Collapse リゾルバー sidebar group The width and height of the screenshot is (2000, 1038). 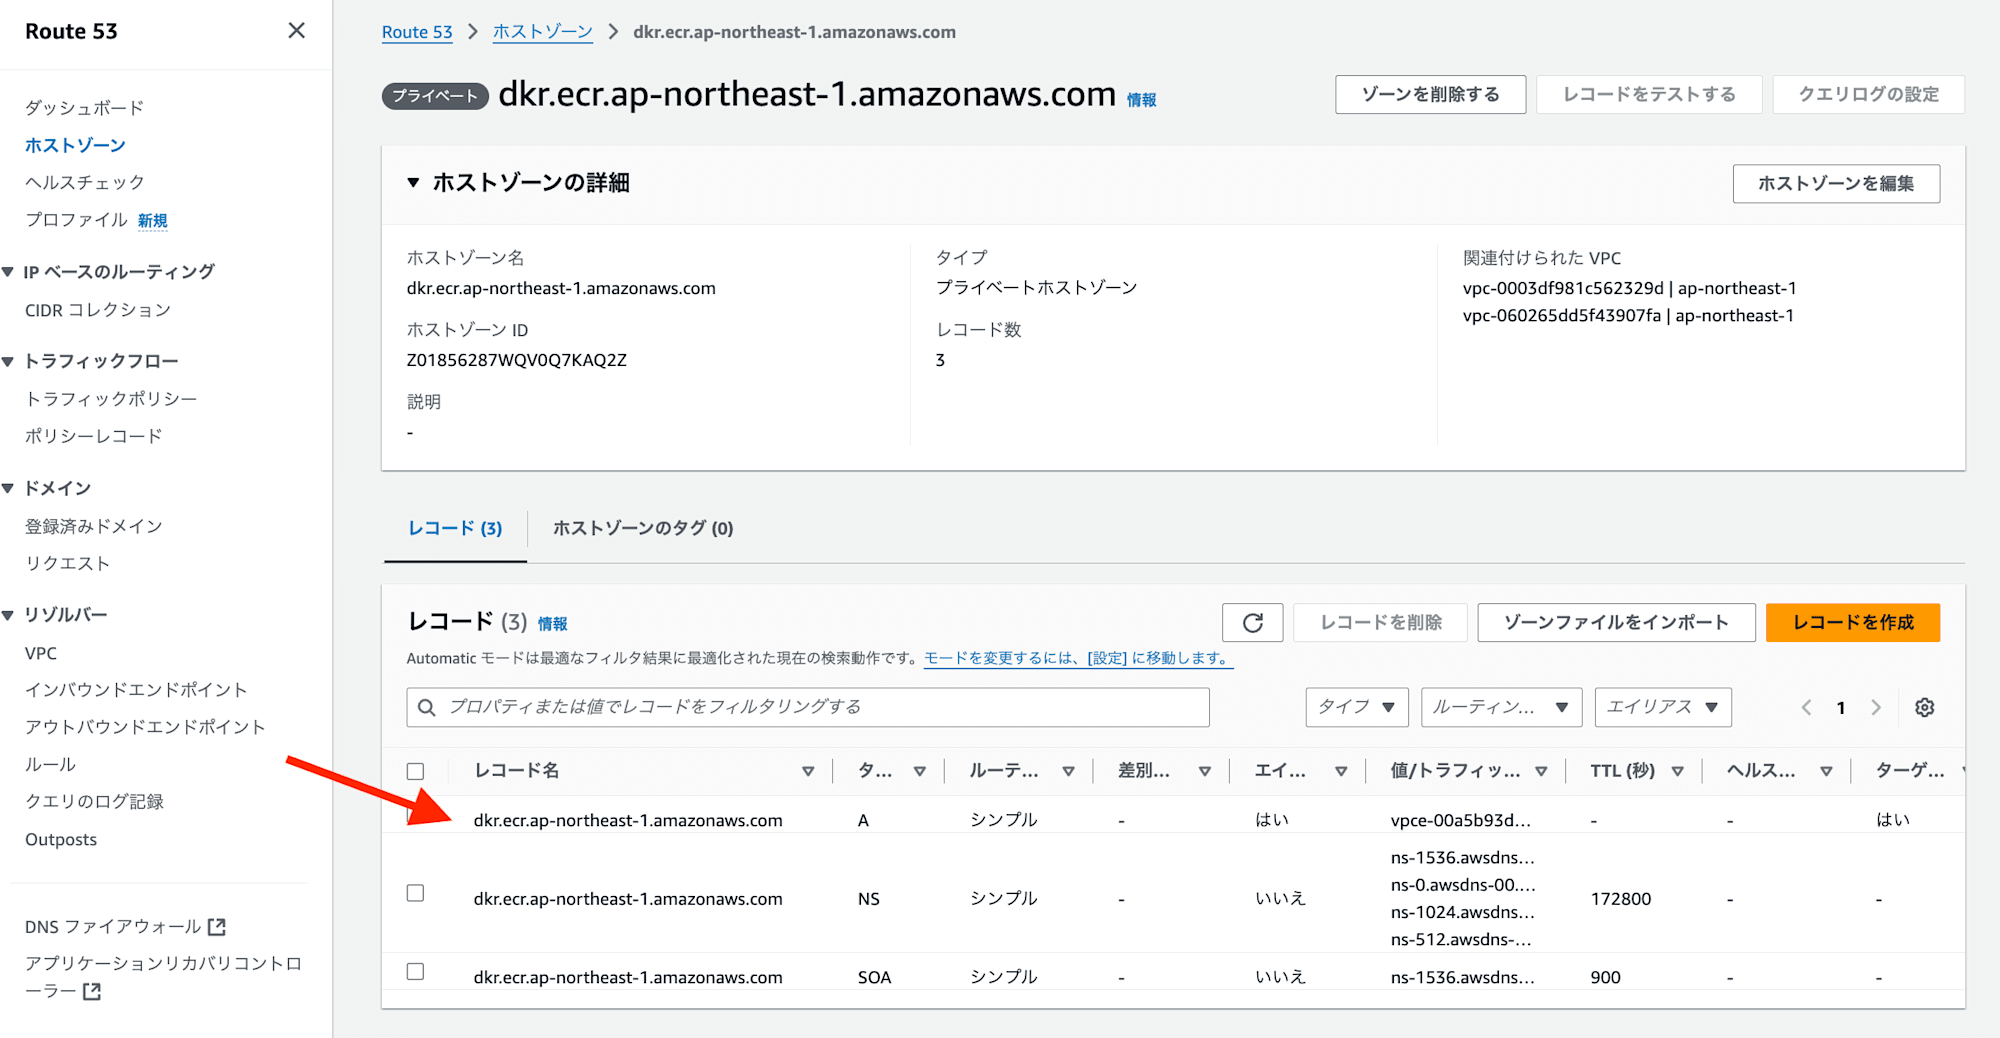click(x=8, y=615)
